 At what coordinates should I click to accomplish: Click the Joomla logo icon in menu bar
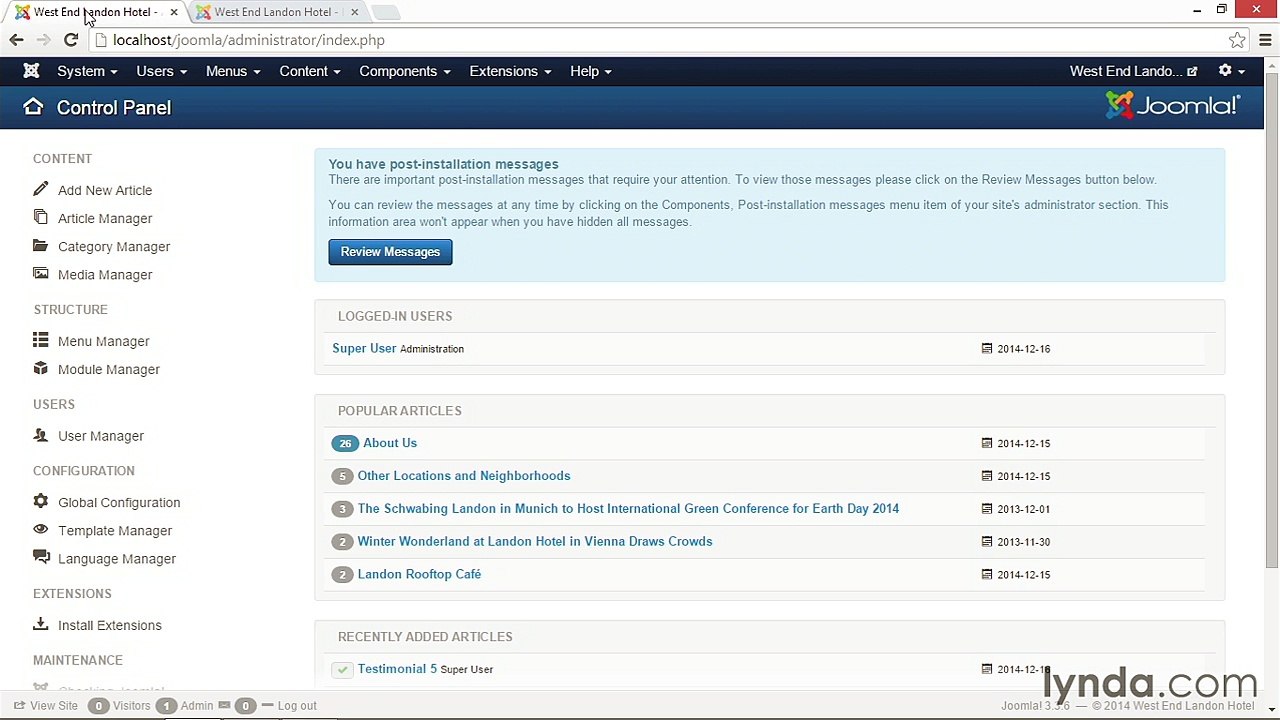[x=31, y=71]
